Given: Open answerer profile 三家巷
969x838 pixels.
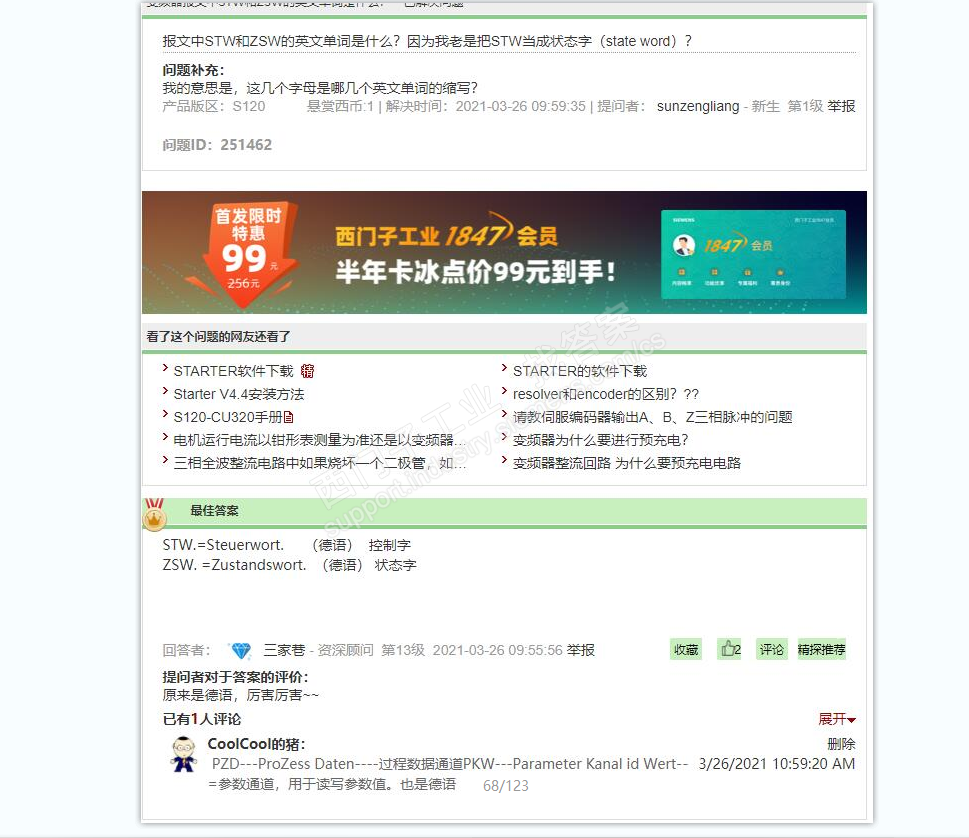Looking at the screenshot, I should point(284,650).
